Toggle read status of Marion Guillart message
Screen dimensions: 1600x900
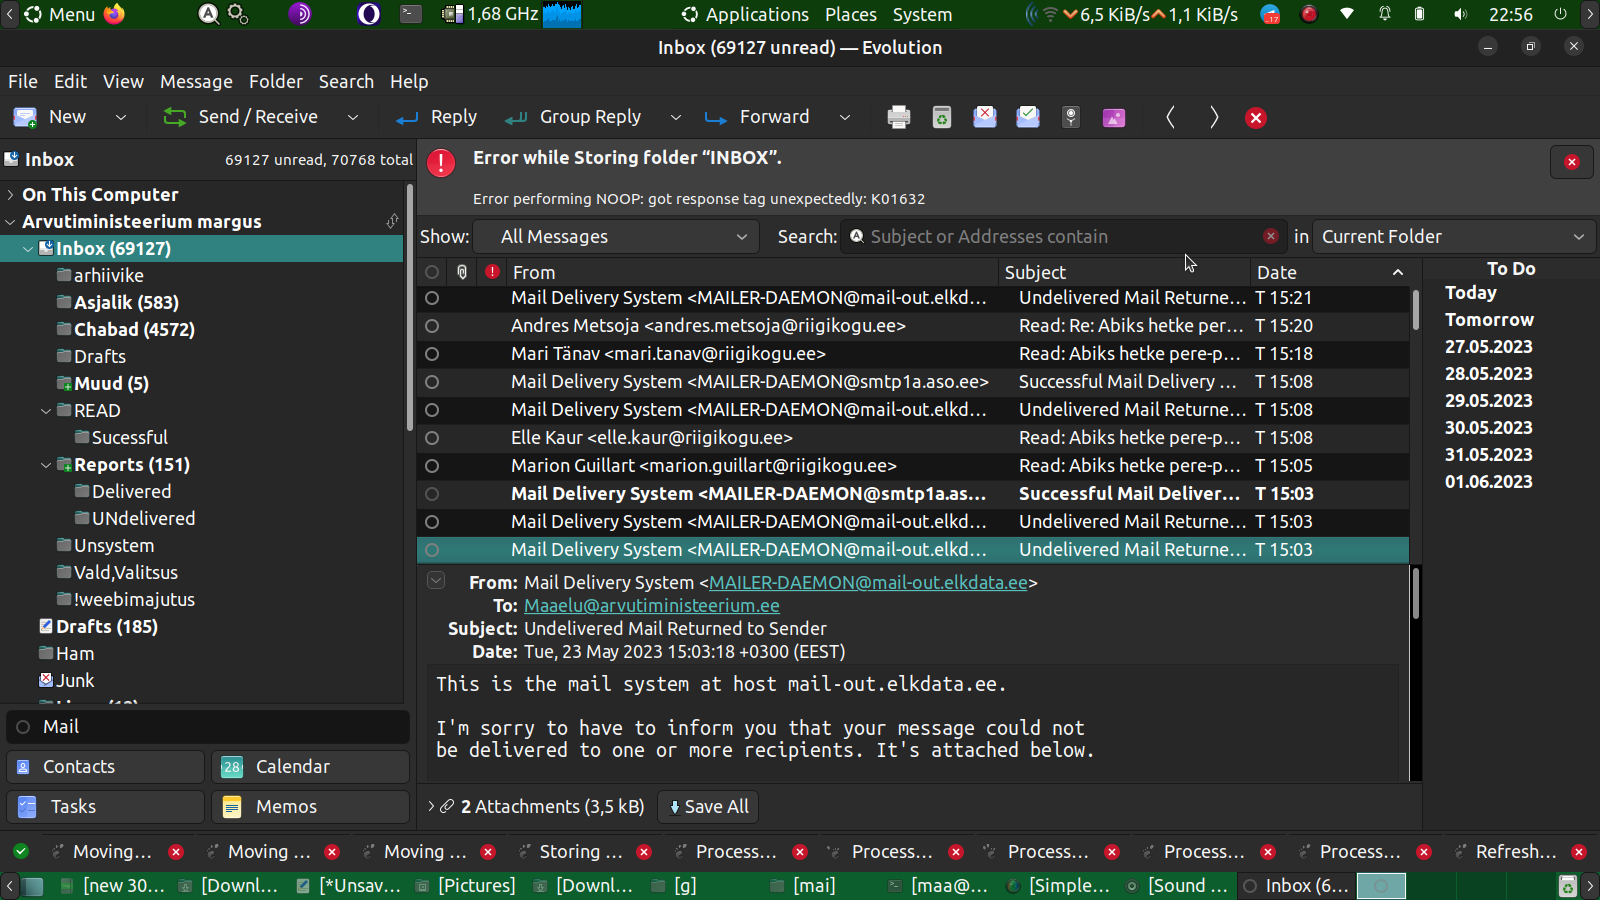pos(432,466)
